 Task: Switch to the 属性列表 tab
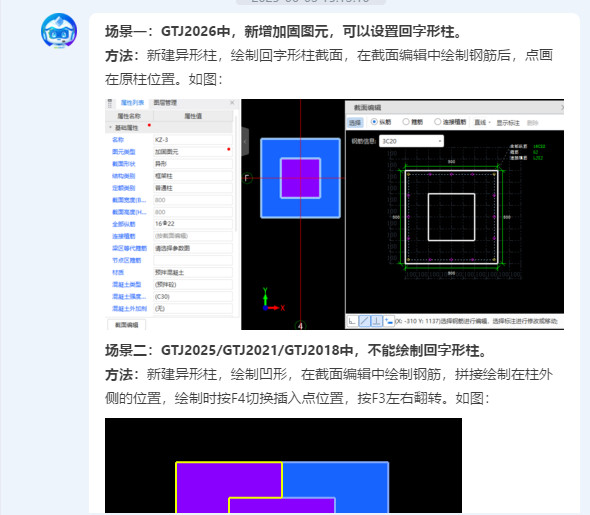coord(132,102)
